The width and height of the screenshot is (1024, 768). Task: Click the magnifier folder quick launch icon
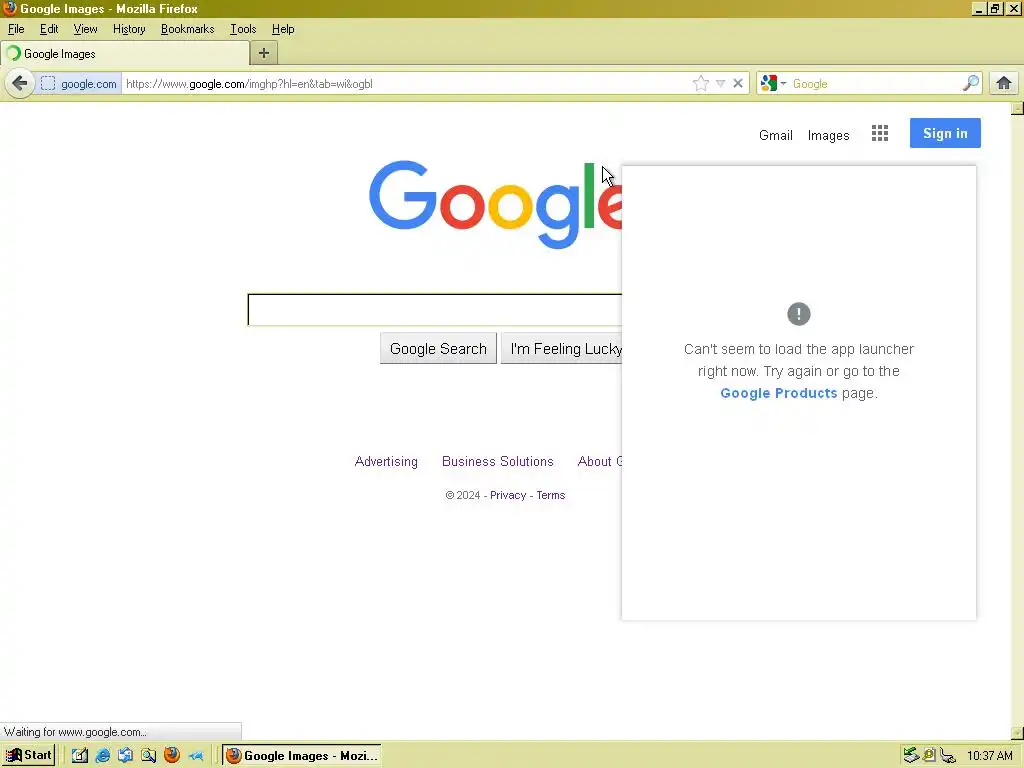[148, 756]
